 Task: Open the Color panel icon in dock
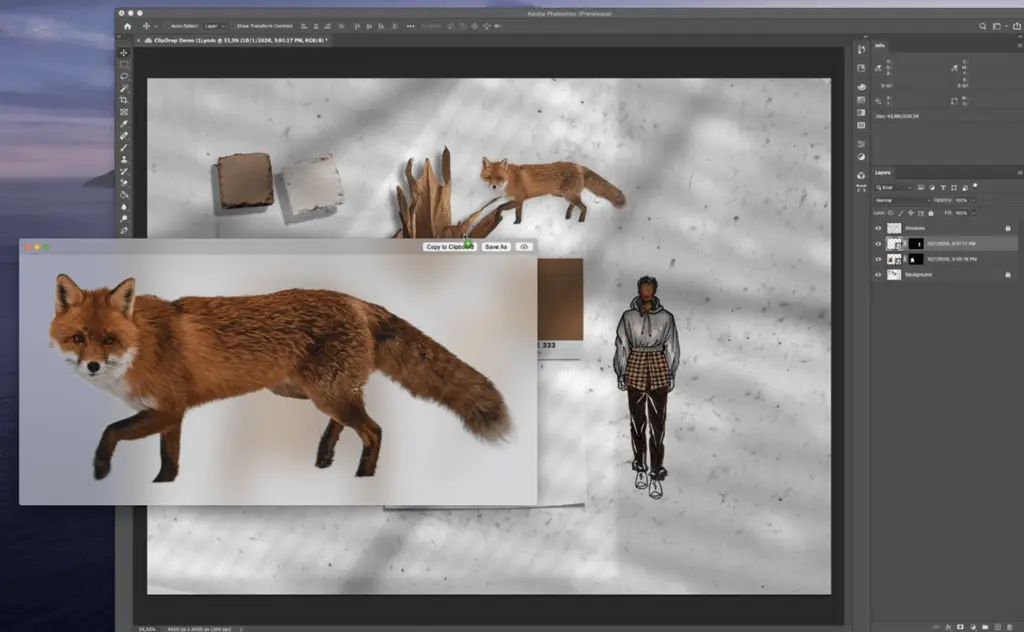click(861, 87)
